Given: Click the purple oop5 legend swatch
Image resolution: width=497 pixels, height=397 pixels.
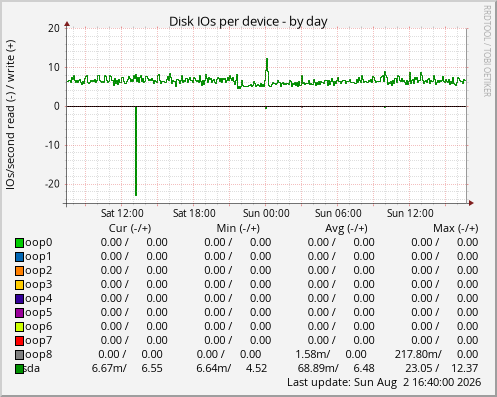Looking at the screenshot, I should (19, 313).
